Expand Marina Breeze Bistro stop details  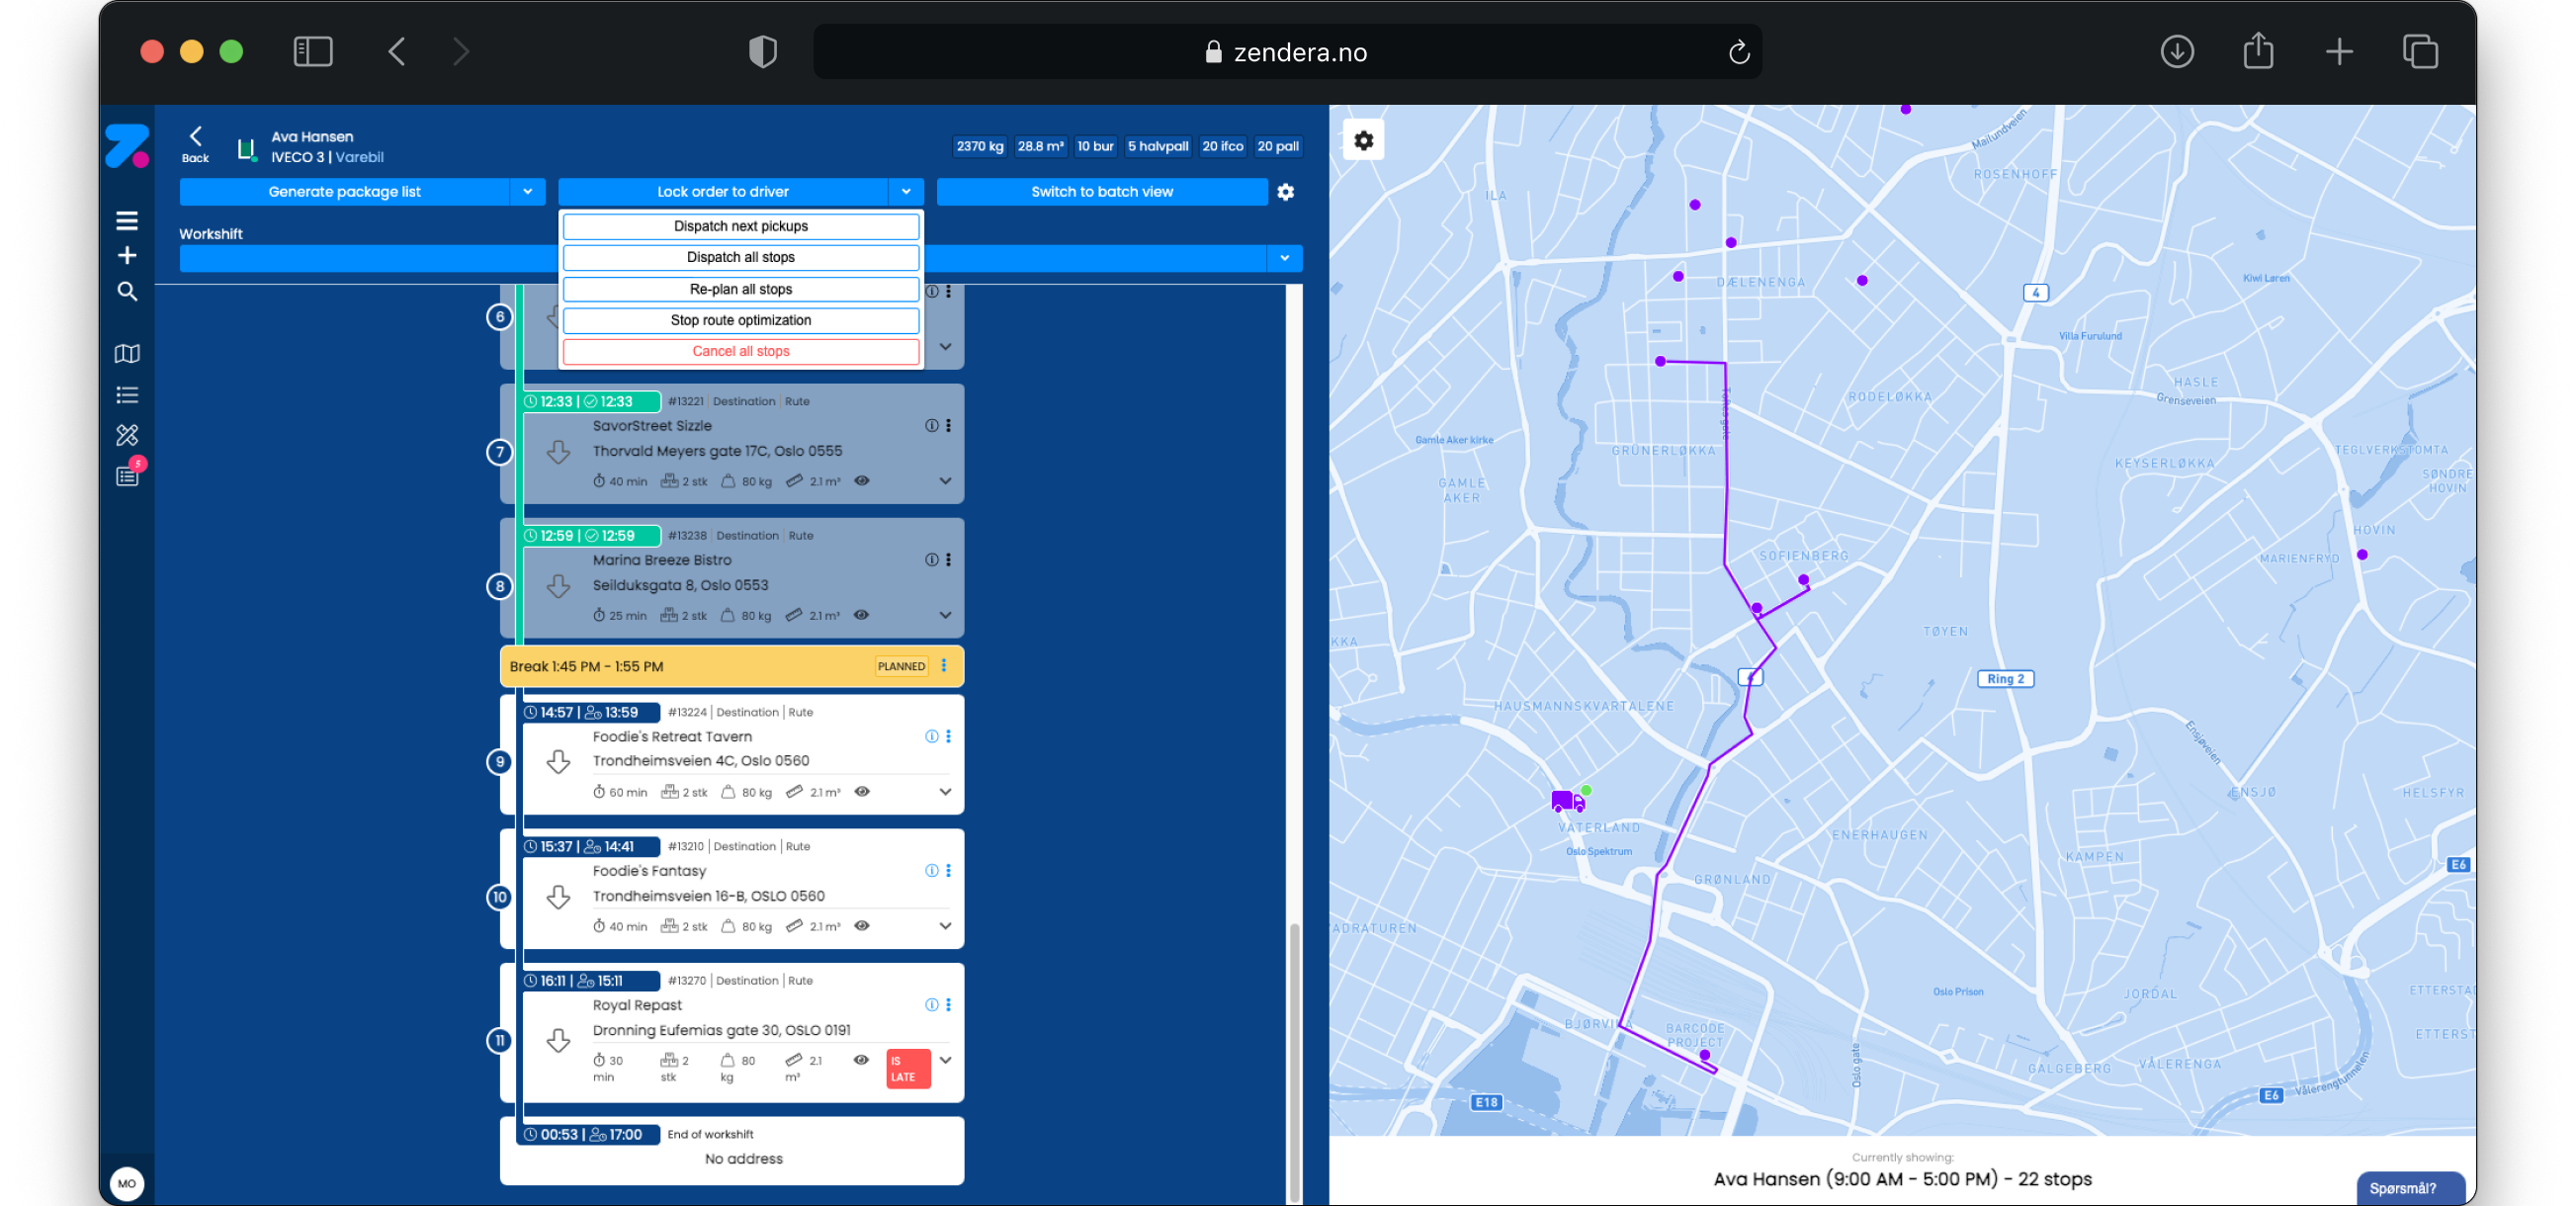[945, 616]
